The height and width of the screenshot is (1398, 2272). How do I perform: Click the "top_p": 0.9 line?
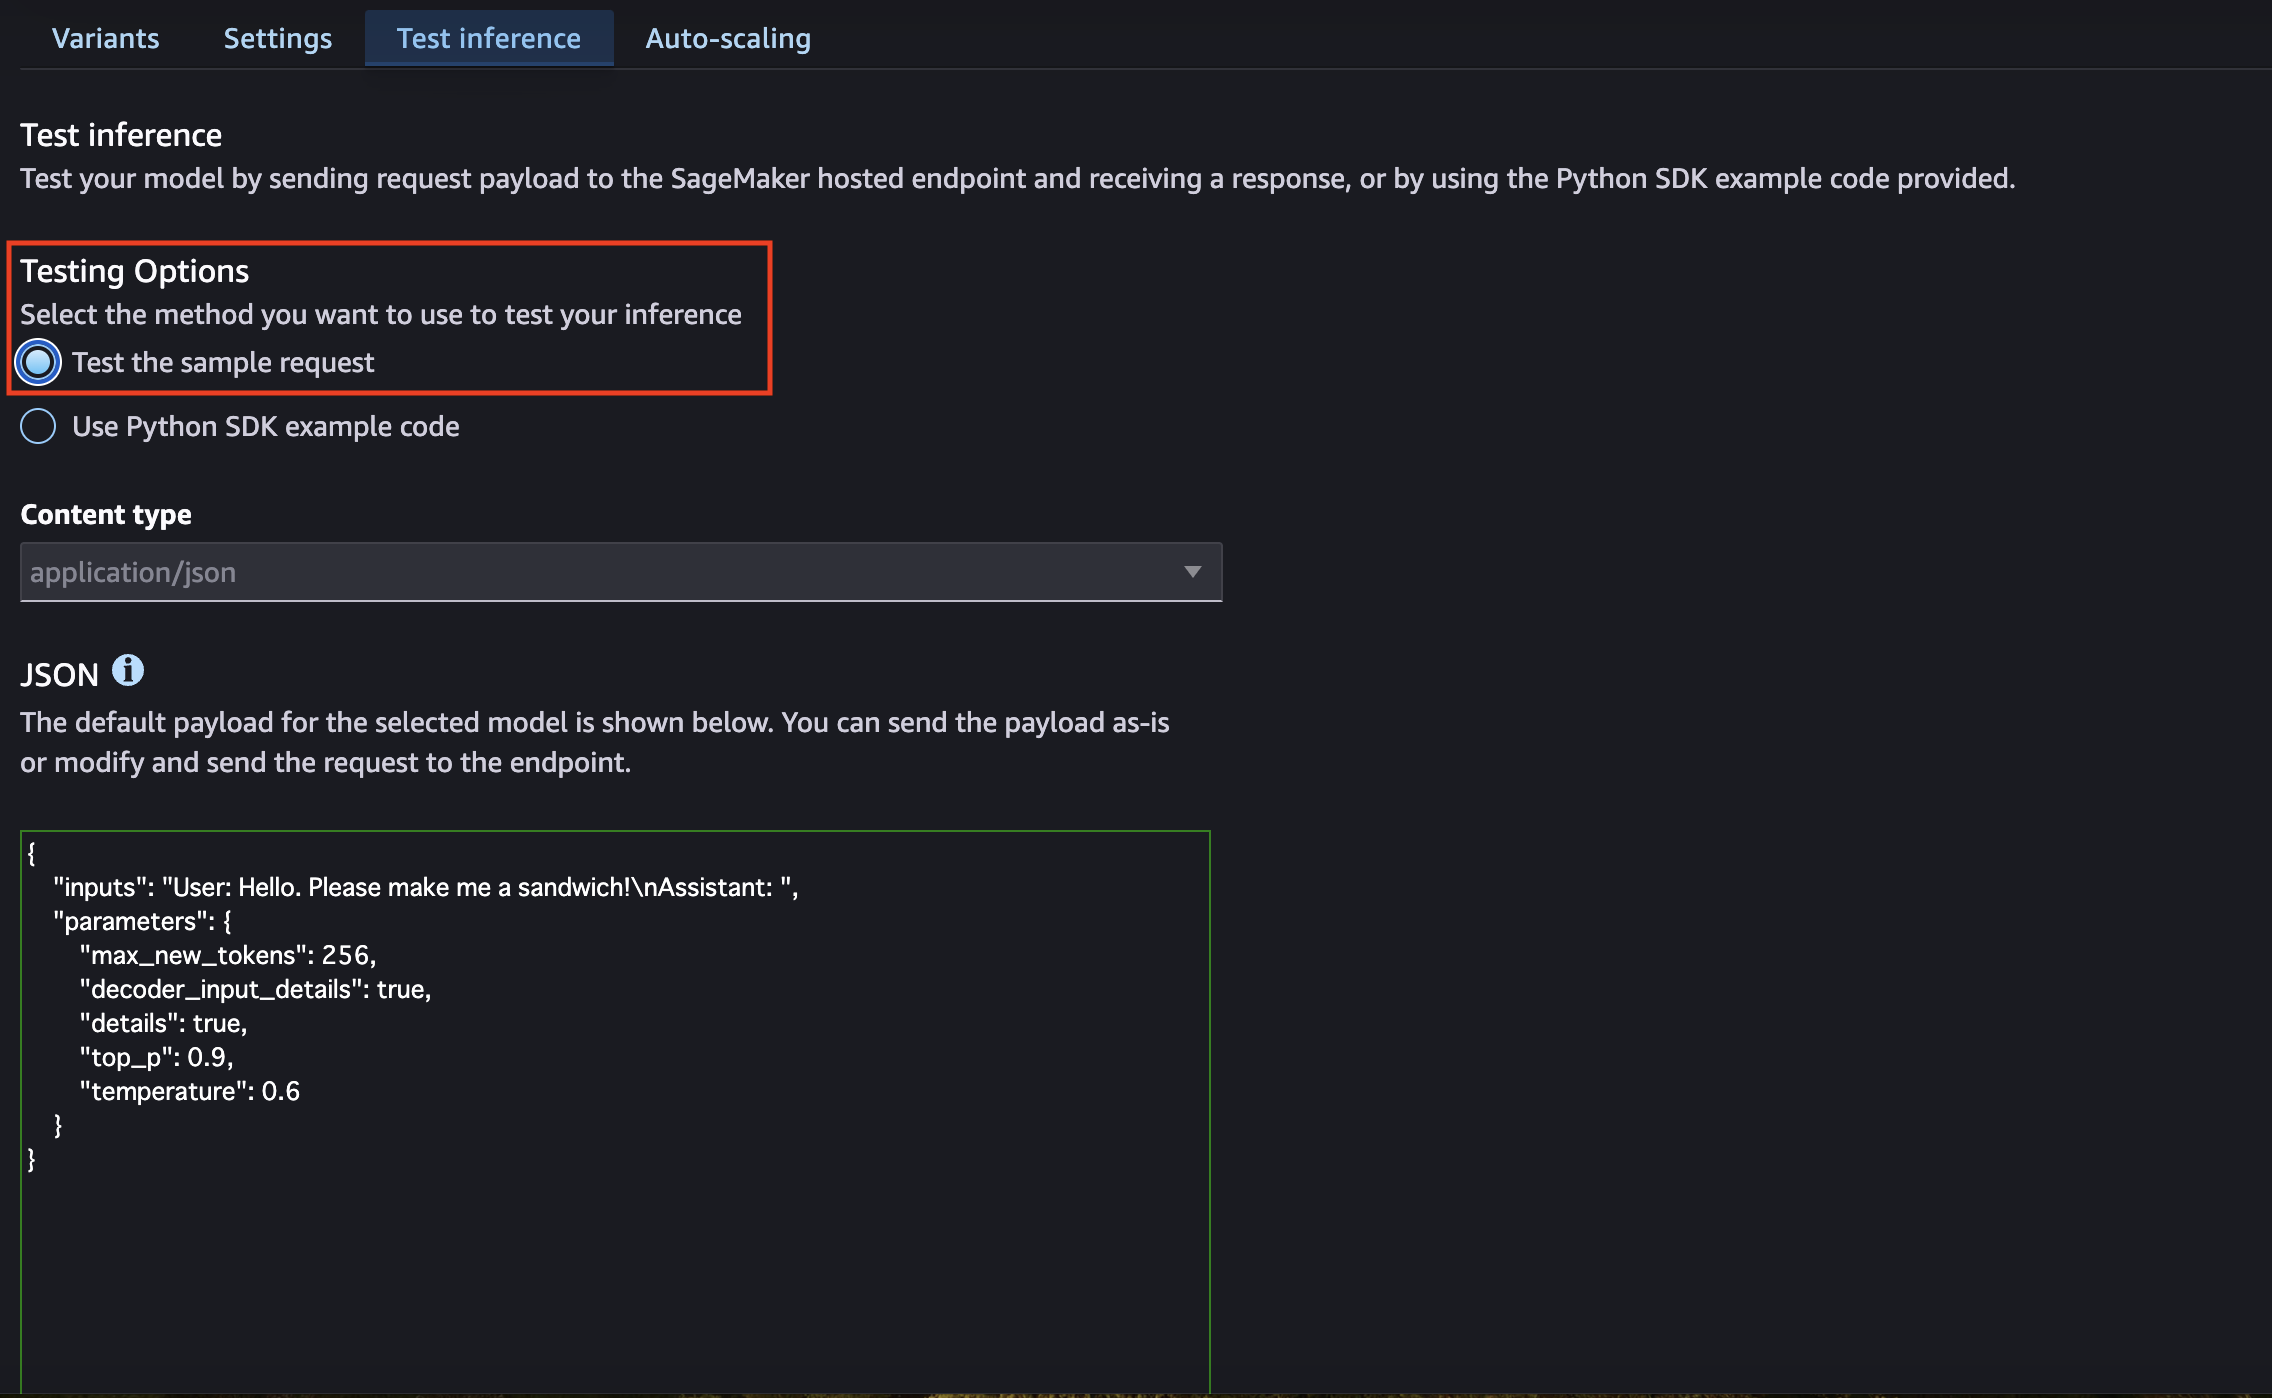pyautogui.click(x=156, y=1057)
